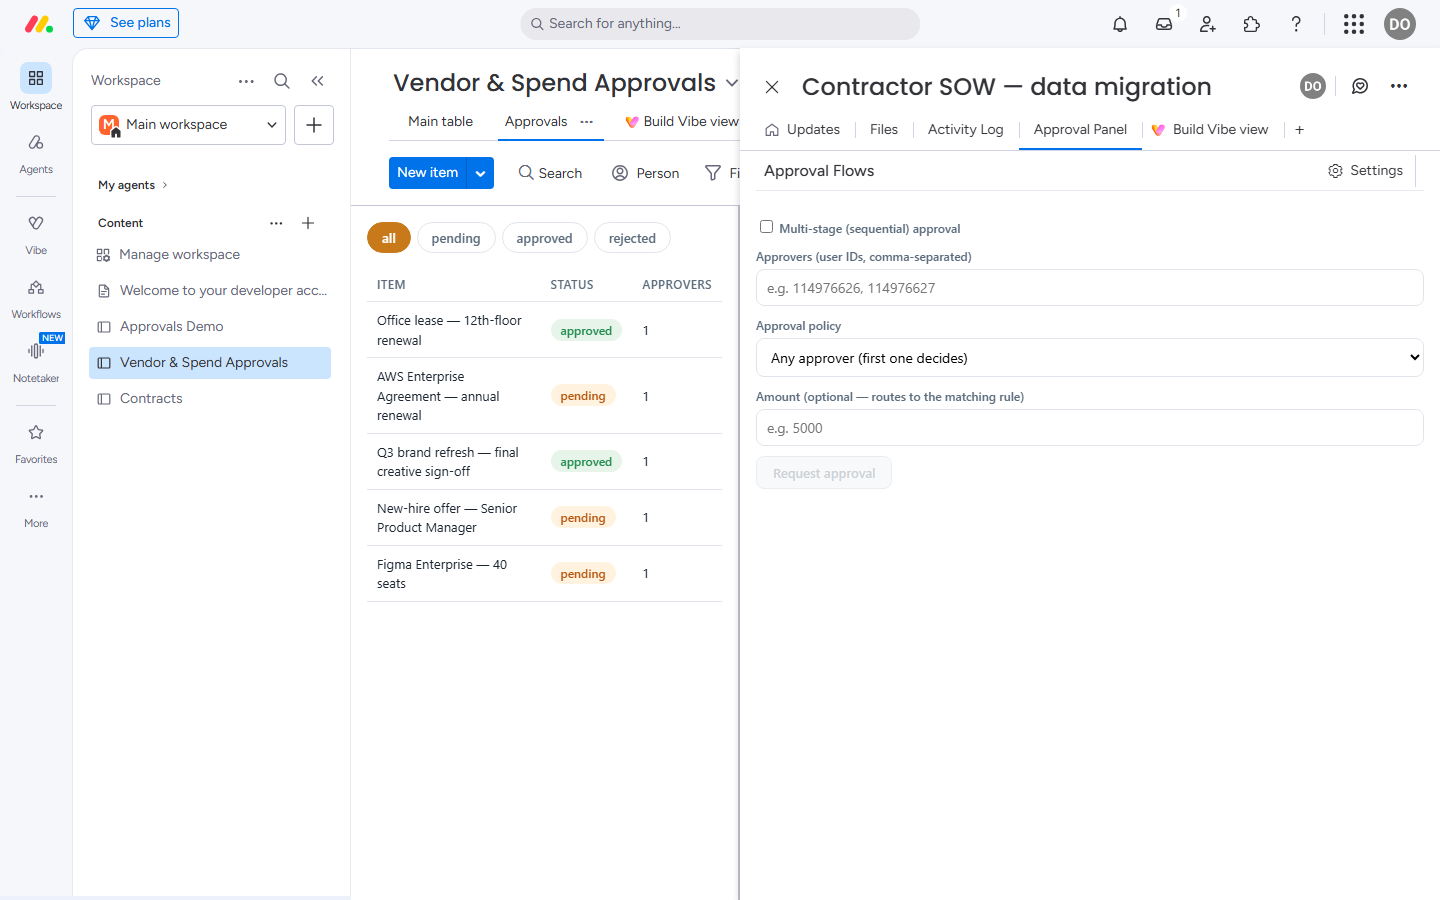The image size is (1440, 900).
Task: Open item conversation chat icon
Action: (1360, 86)
